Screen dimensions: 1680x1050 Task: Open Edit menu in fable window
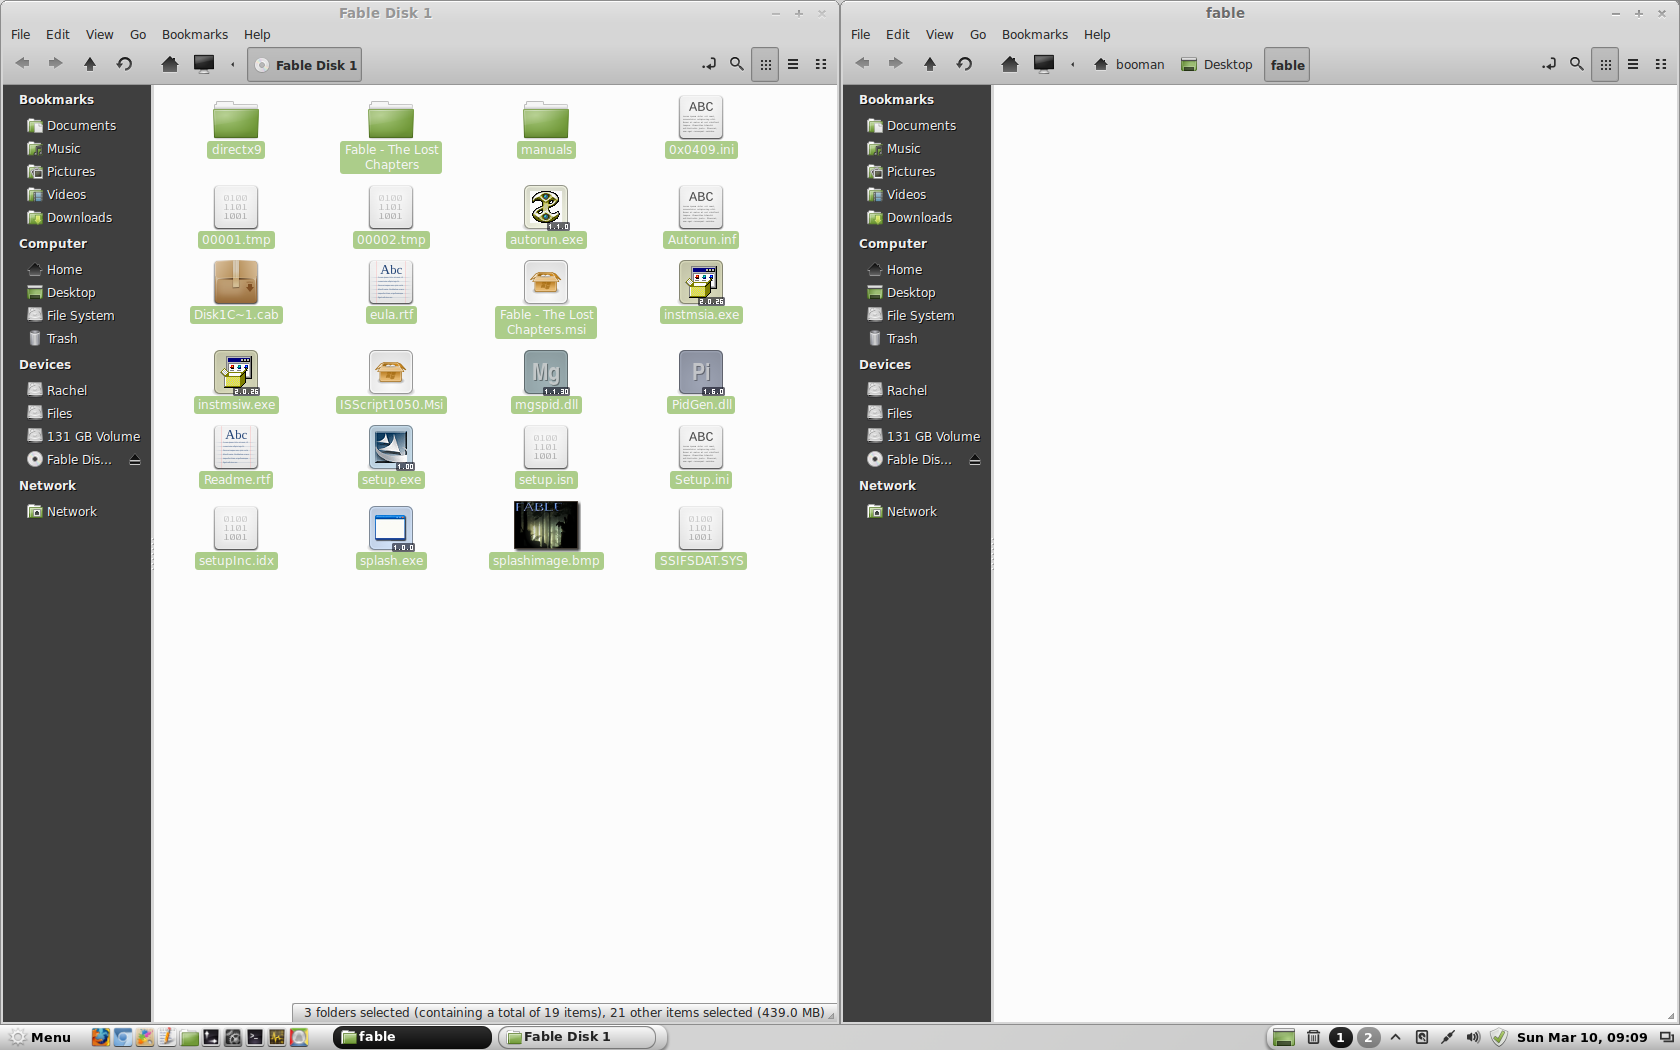click(x=898, y=34)
